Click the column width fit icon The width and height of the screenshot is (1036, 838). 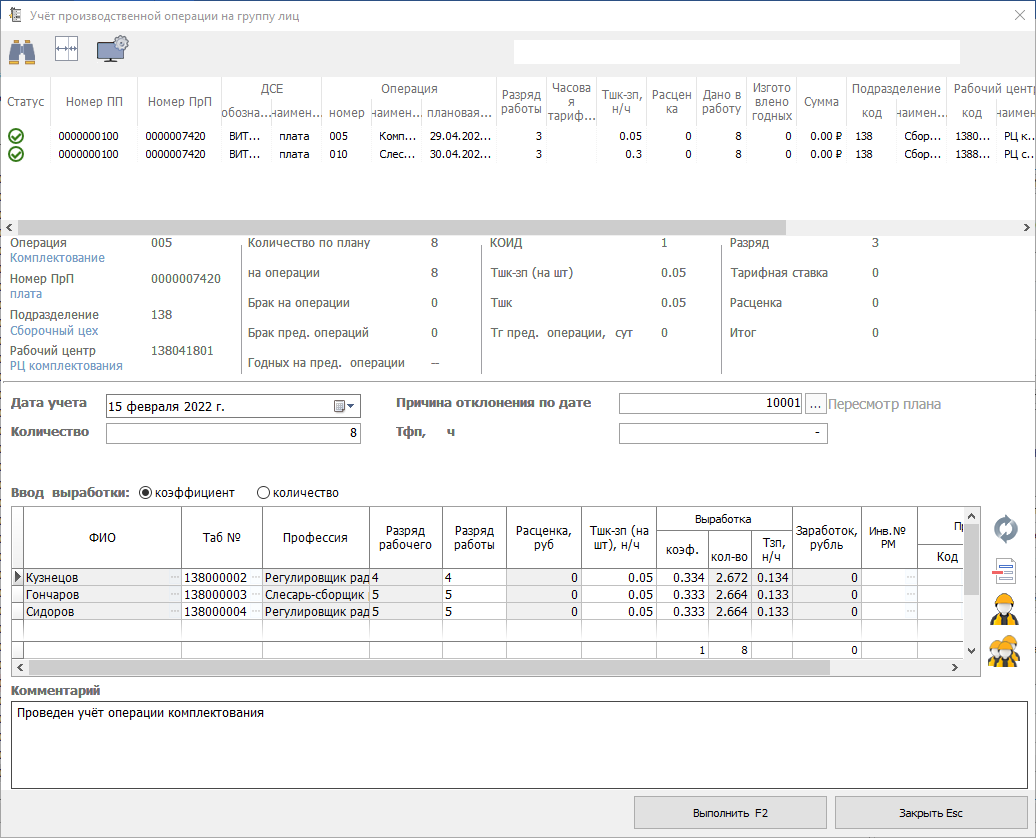click(x=66, y=49)
